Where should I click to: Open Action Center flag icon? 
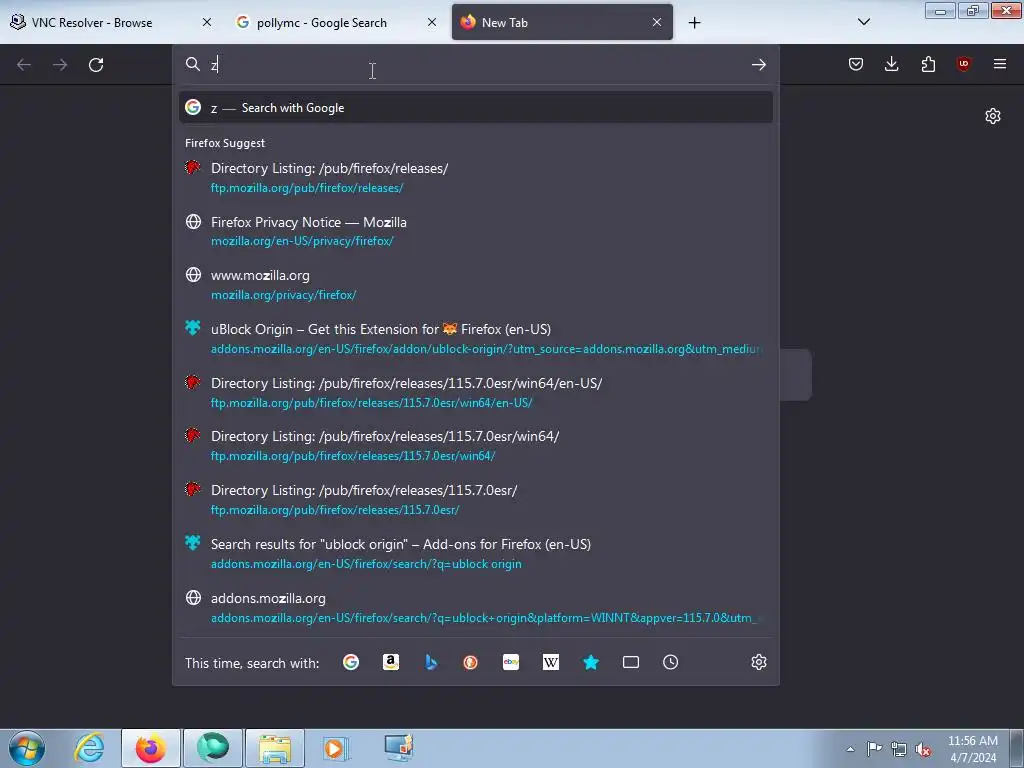pyautogui.click(x=874, y=749)
